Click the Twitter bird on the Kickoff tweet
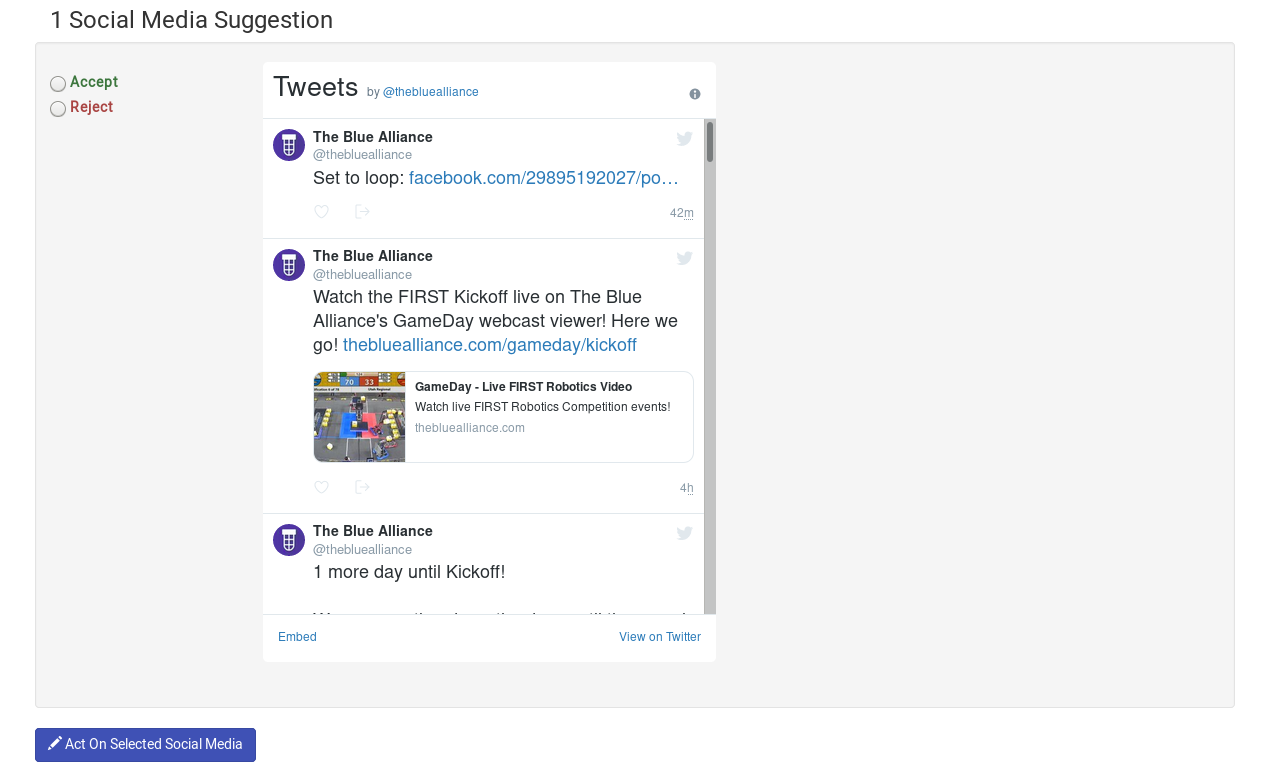 coord(684,258)
